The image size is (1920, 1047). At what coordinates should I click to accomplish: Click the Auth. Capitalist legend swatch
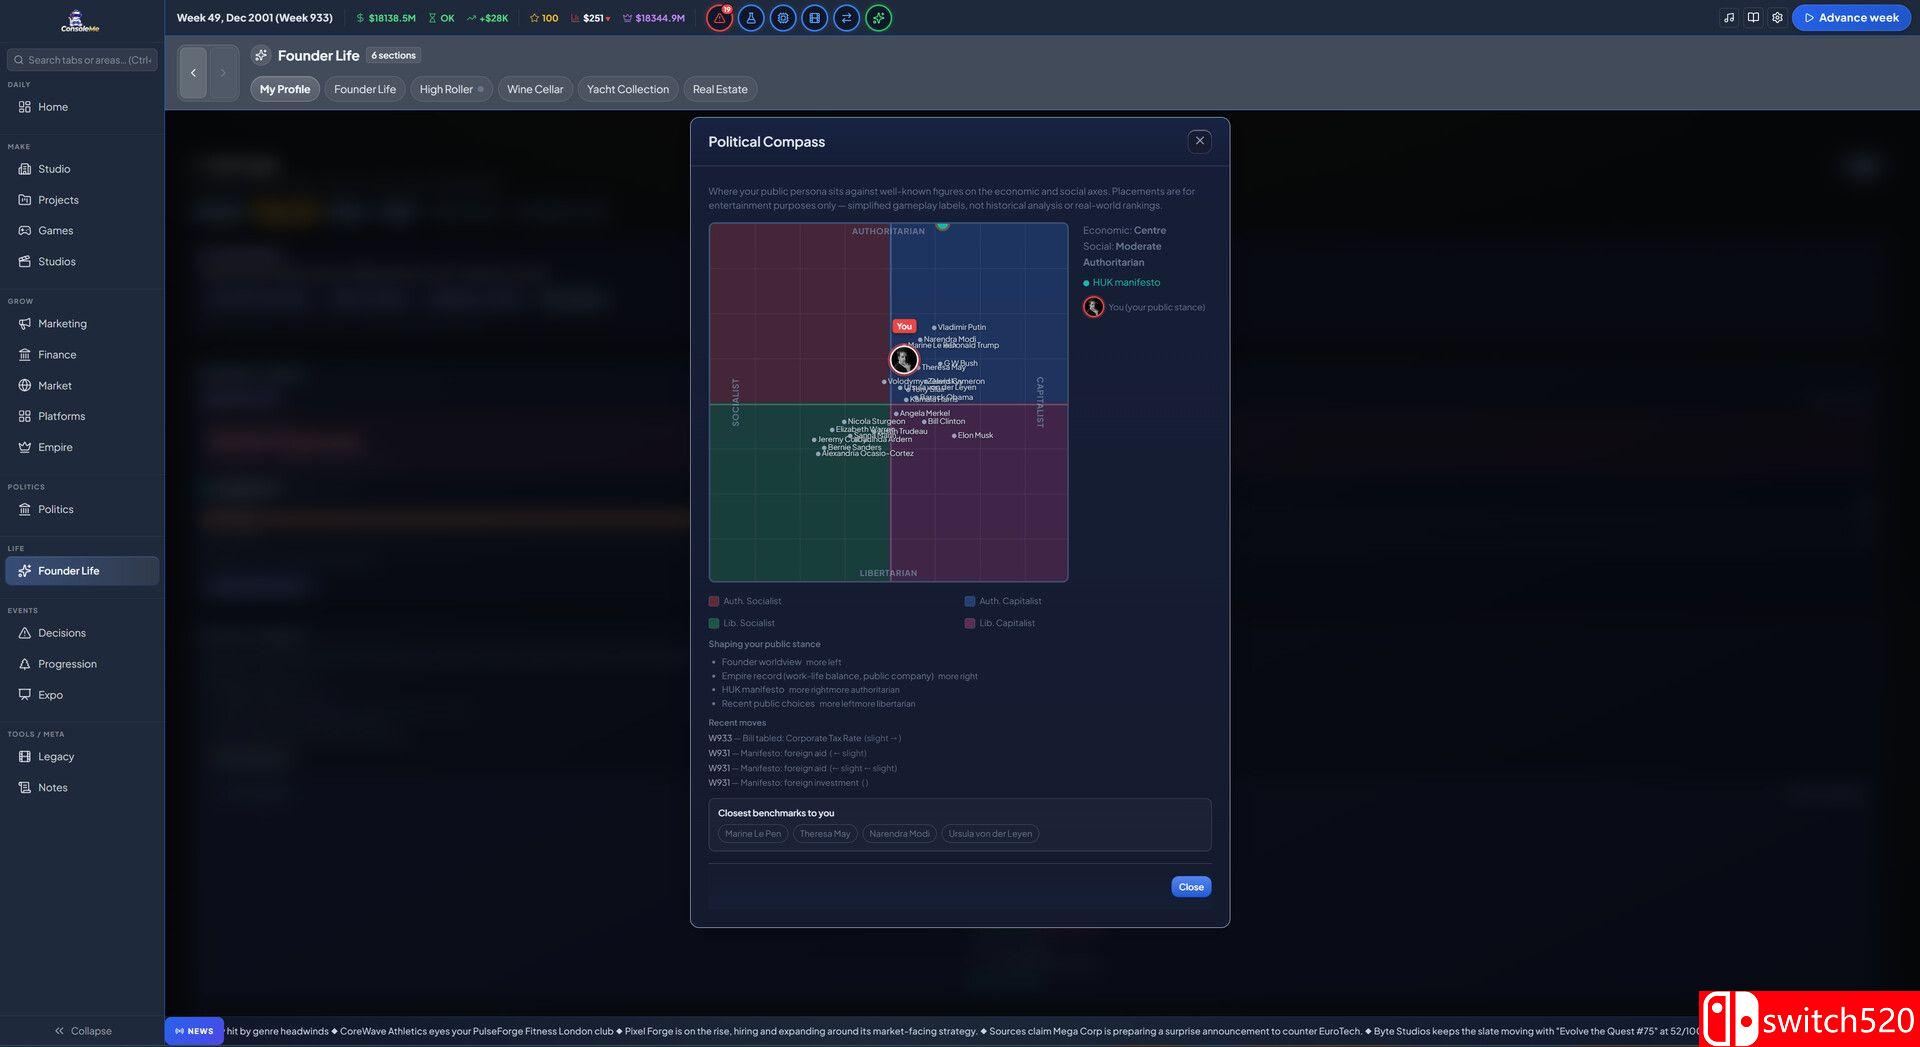pos(970,602)
